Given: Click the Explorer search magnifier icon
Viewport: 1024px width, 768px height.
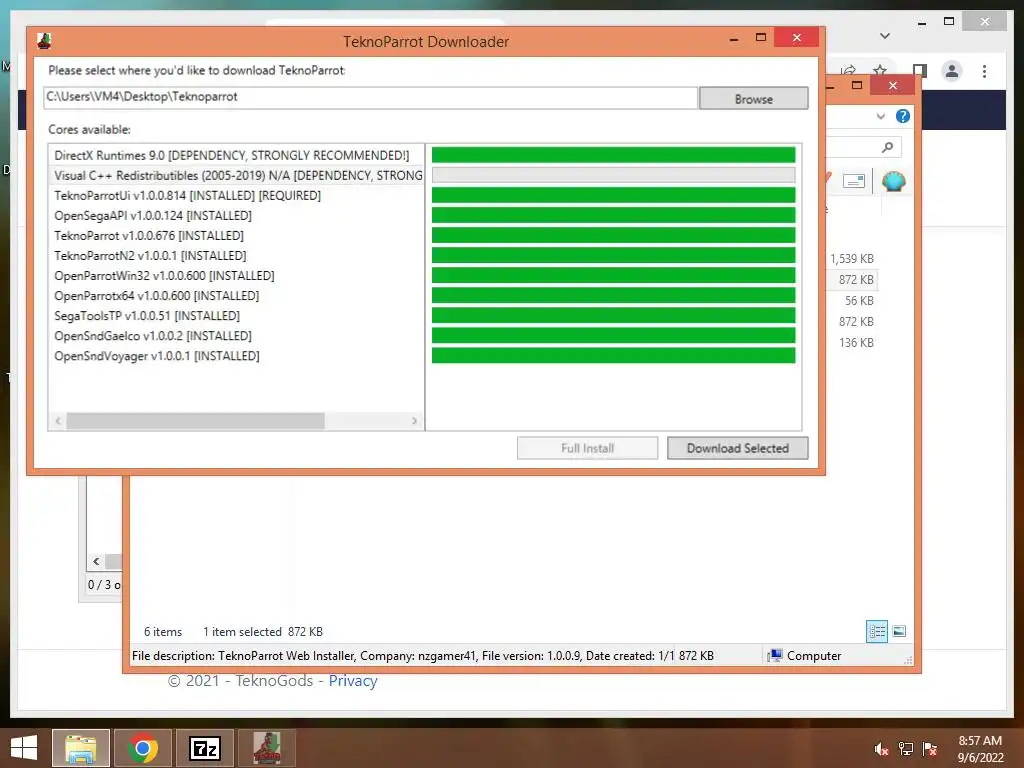Looking at the screenshot, I should point(887,148).
